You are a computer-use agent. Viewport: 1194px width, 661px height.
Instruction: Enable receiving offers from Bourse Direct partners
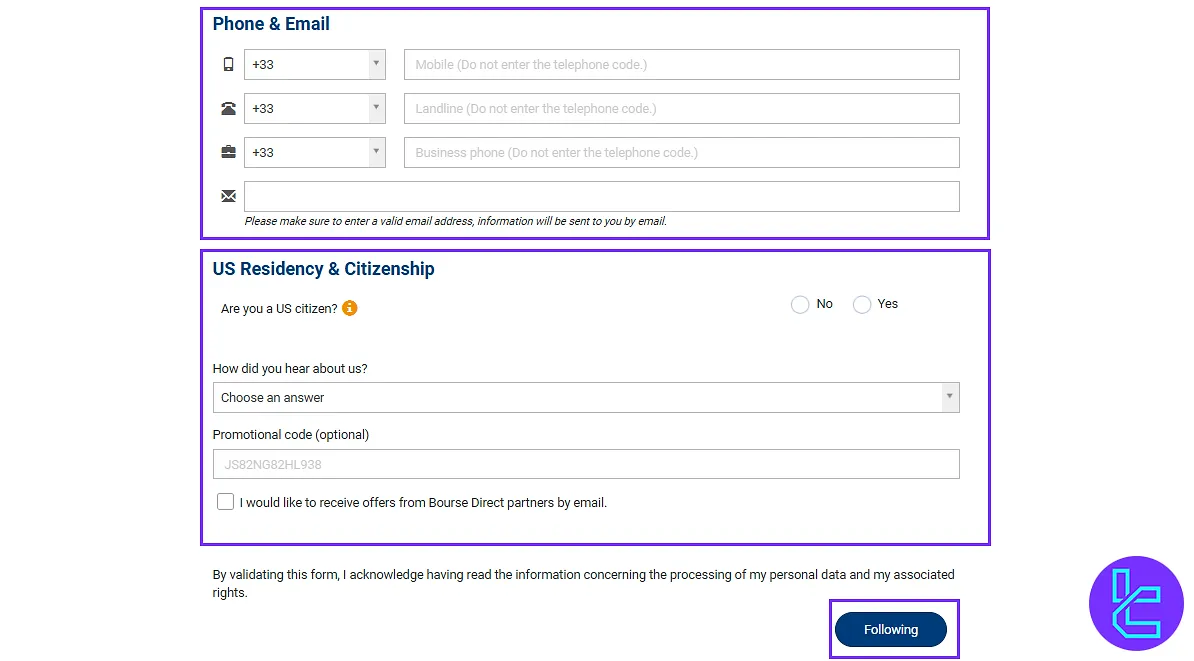225,501
